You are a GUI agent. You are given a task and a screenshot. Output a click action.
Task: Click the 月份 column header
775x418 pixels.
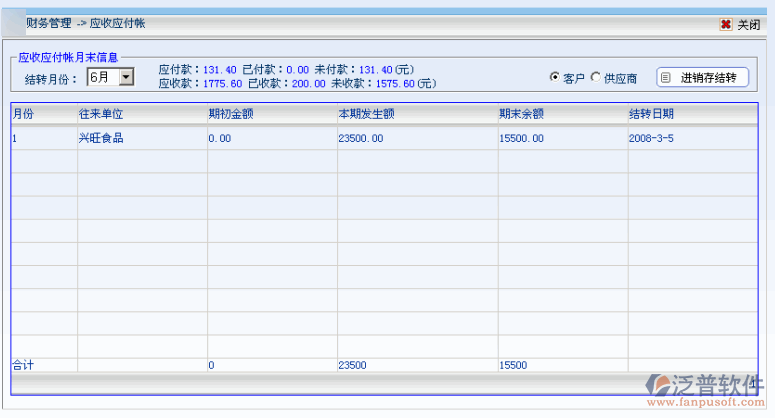coord(23,114)
